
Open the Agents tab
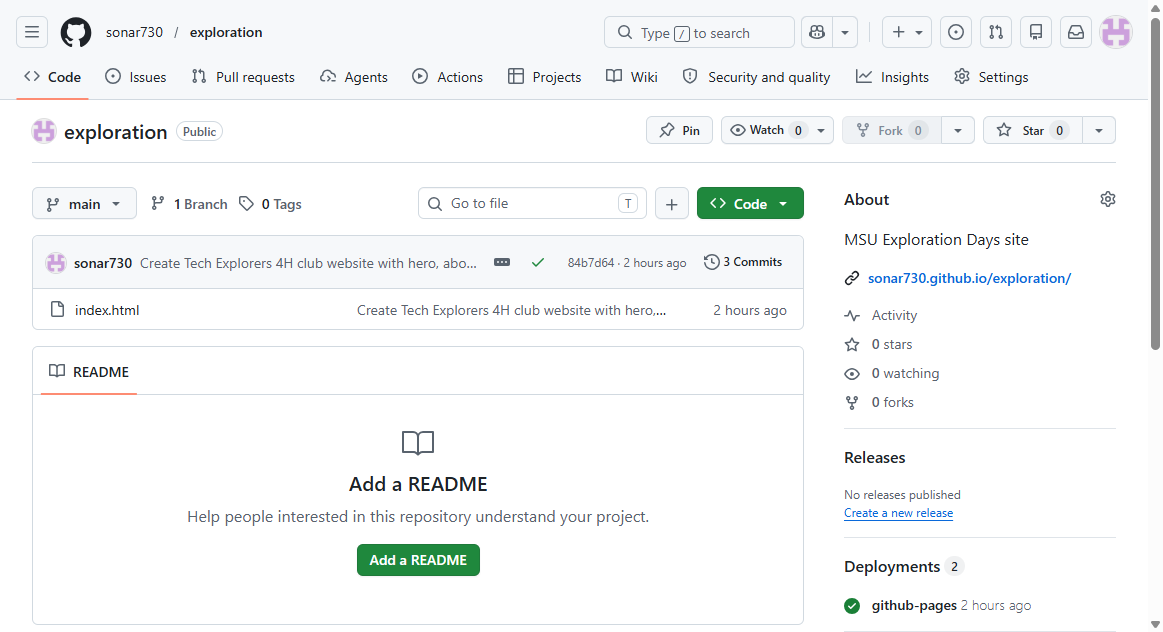click(354, 77)
